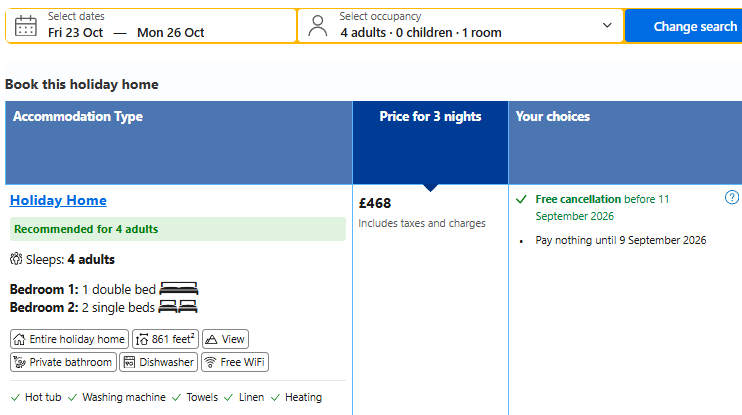Click the Change search button
742x415 pixels.
(x=684, y=26)
